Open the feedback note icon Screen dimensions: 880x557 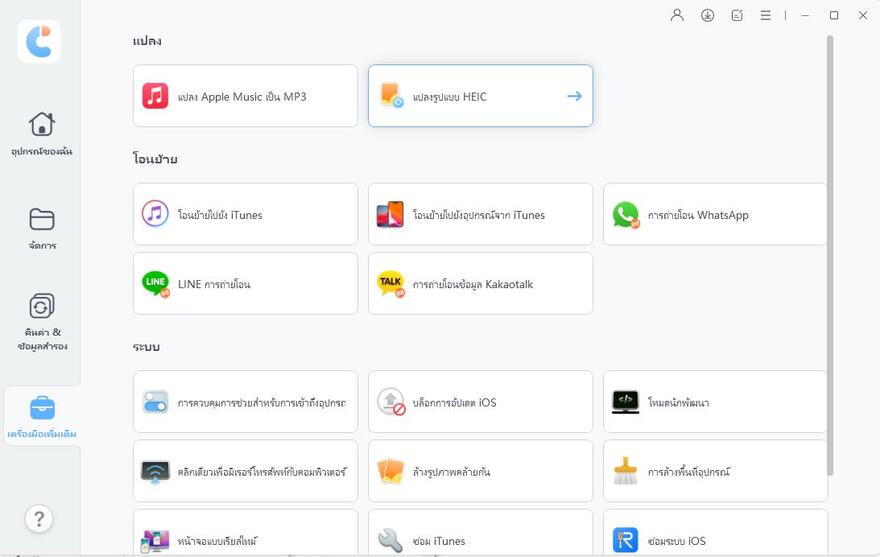pyautogui.click(x=737, y=15)
